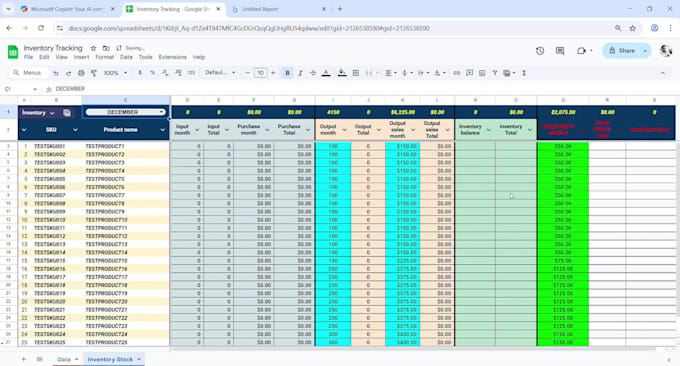Toggle italic formatting
Screen dimensions: 680x366
point(300,73)
